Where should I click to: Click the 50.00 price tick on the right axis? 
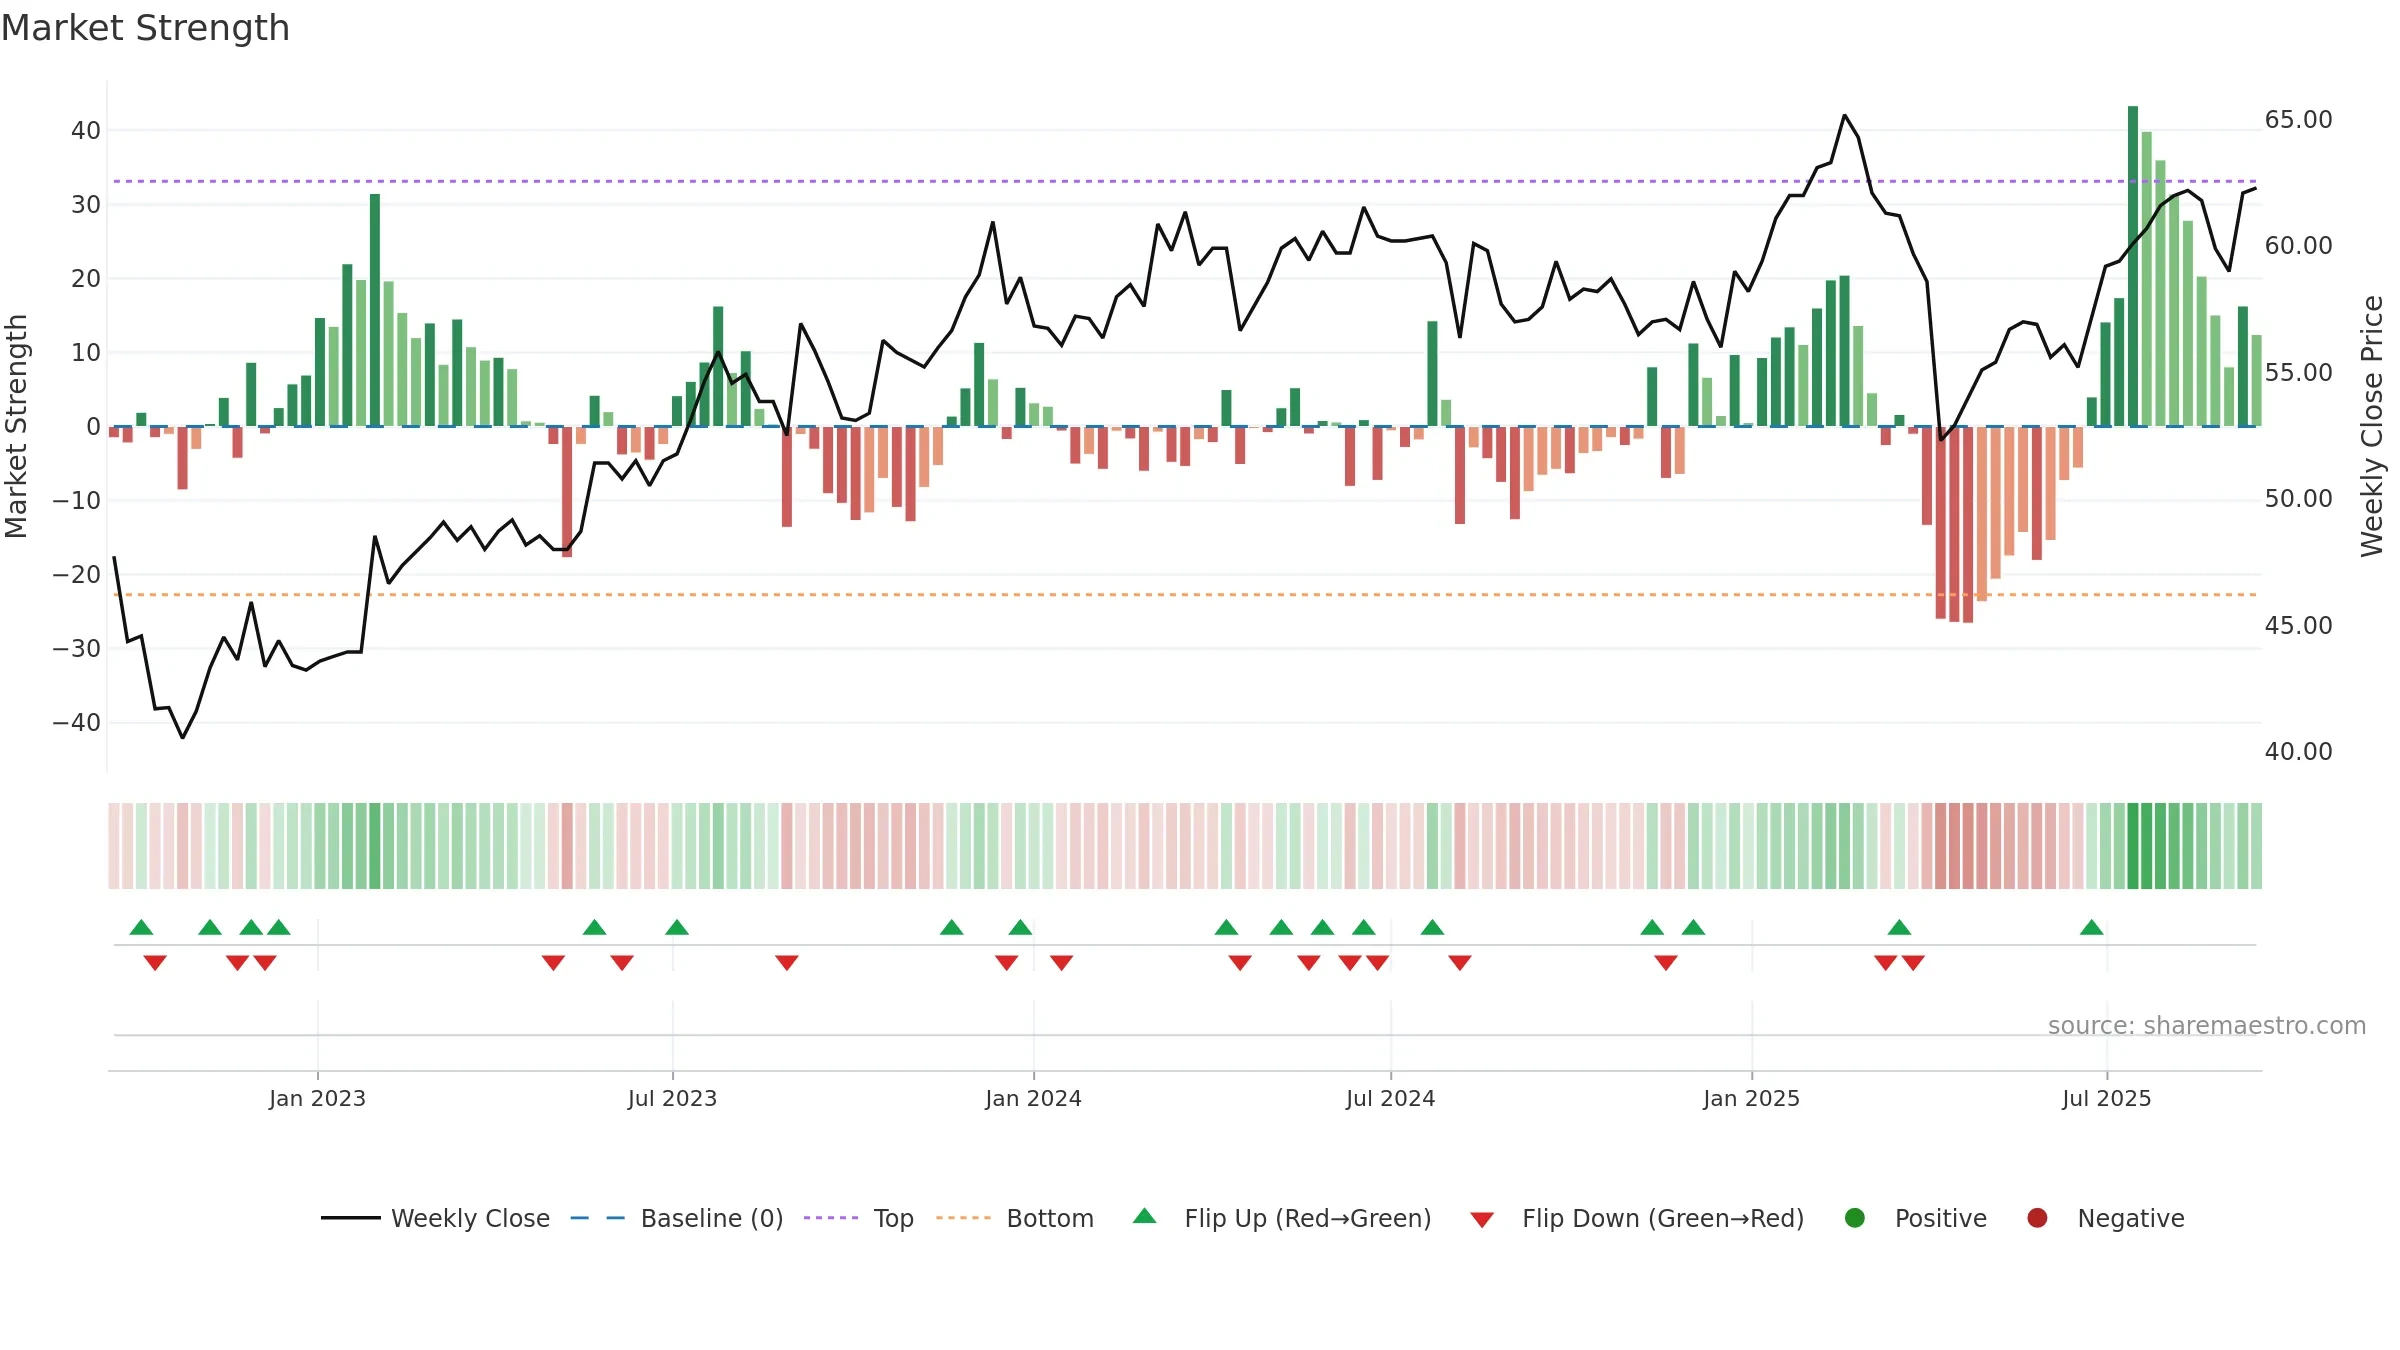pyautogui.click(x=2298, y=498)
